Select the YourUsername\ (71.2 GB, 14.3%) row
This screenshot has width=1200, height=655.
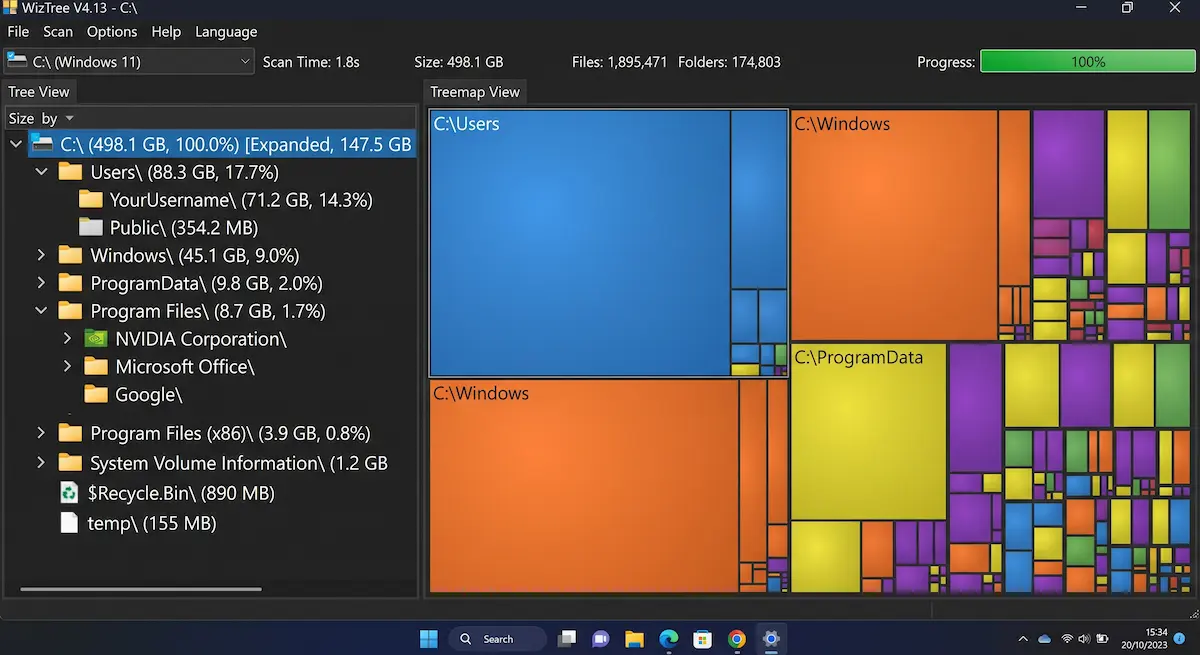241,200
